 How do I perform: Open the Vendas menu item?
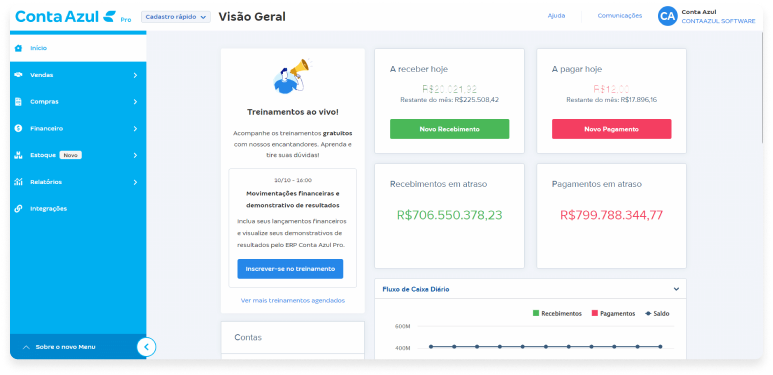[x=78, y=75]
